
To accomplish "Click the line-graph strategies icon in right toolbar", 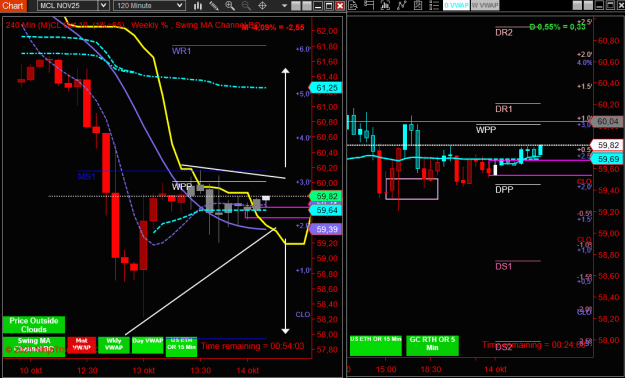I will point(401,5).
